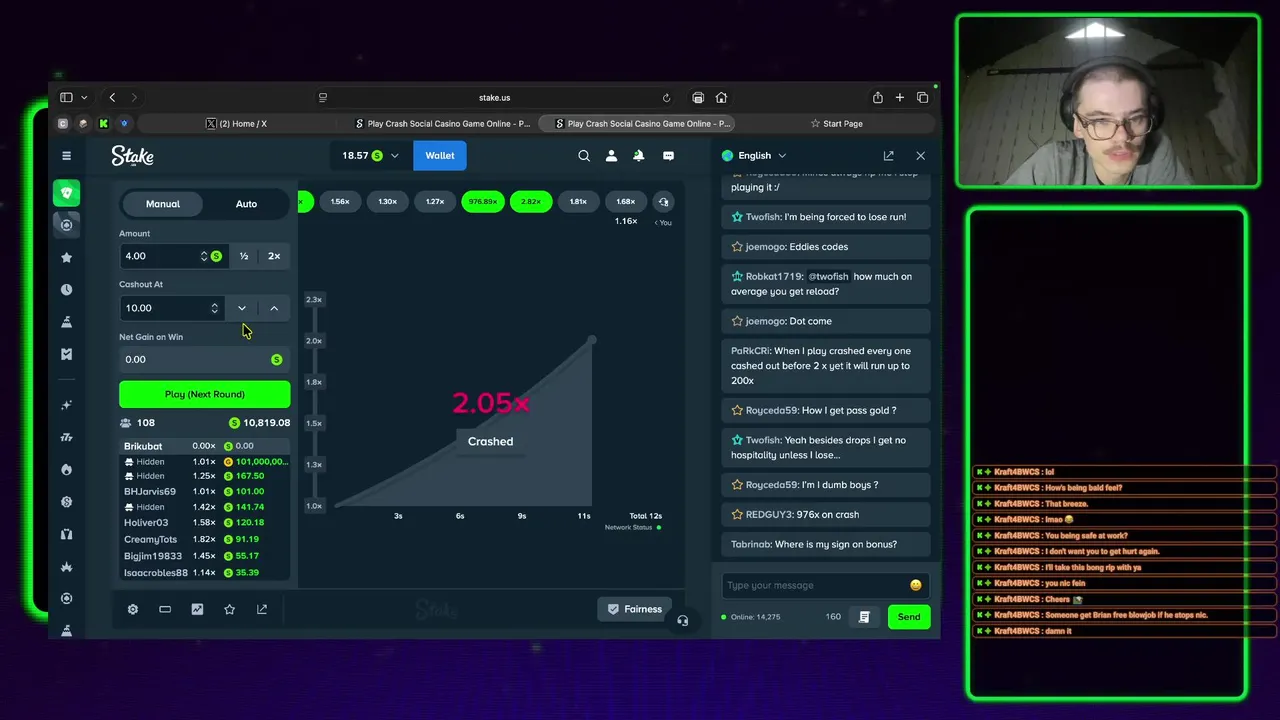Viewport: 1280px width, 720px height.
Task: Open the 2.82× past result pill
Action: pos(531,202)
